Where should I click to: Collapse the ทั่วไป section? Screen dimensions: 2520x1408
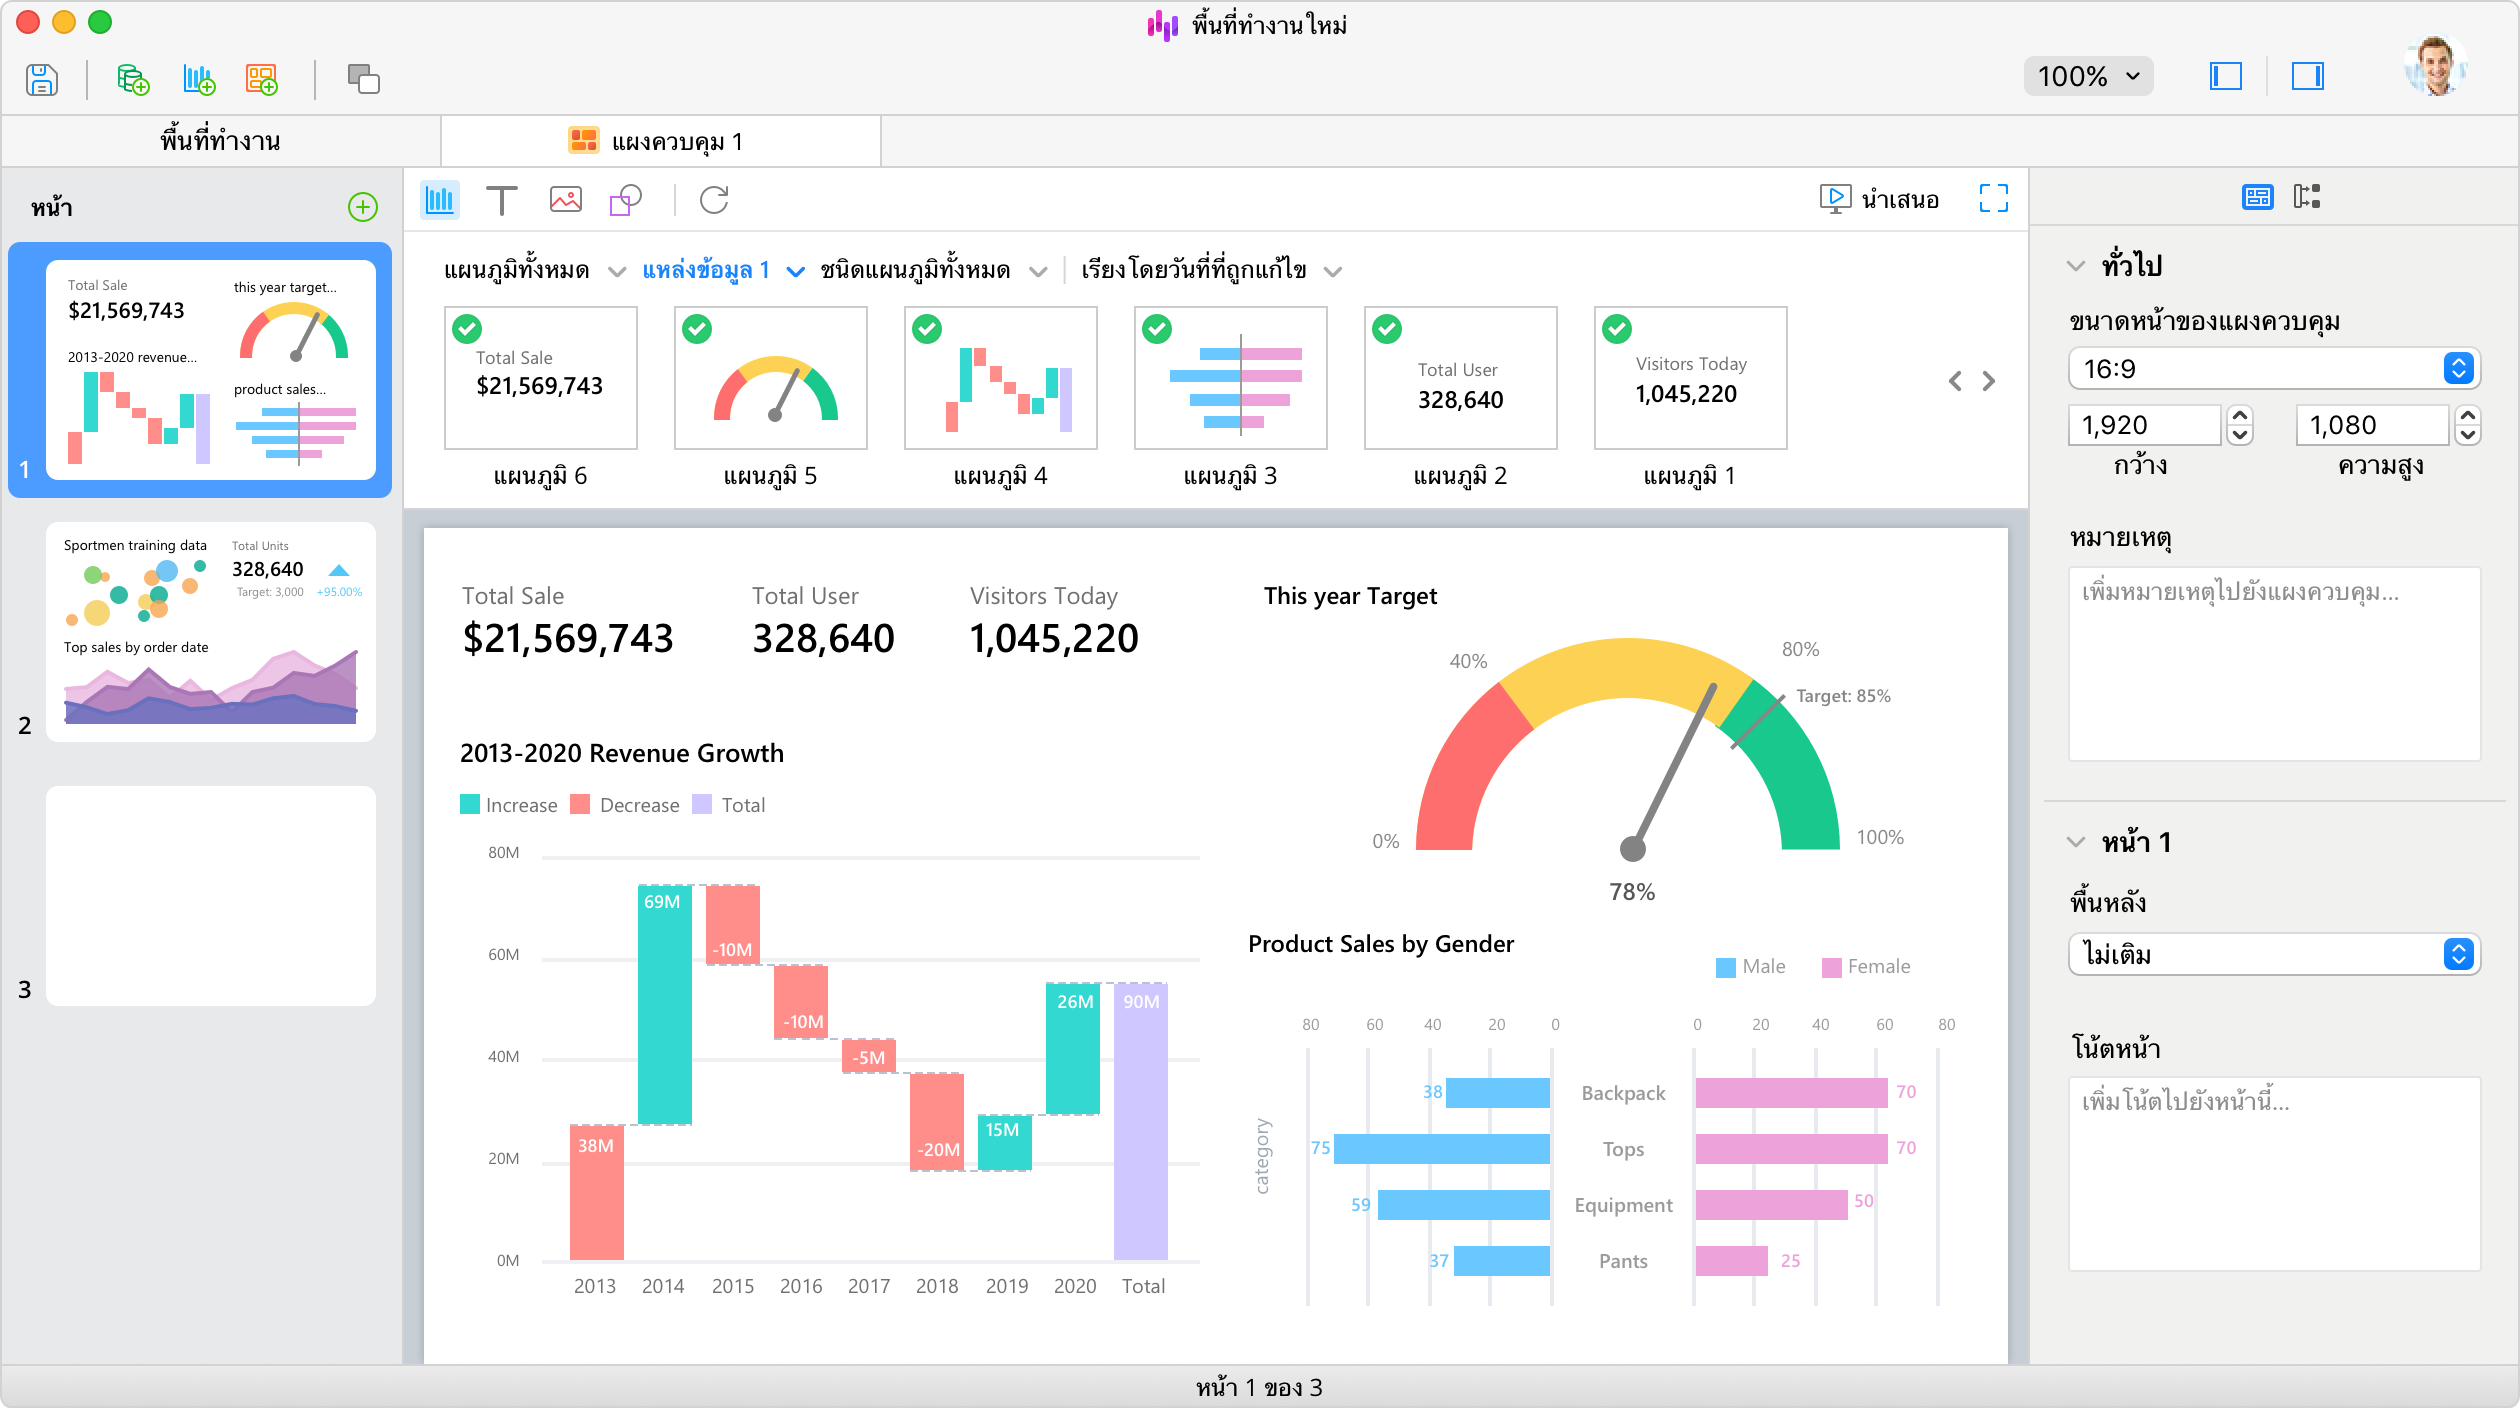point(2076,266)
